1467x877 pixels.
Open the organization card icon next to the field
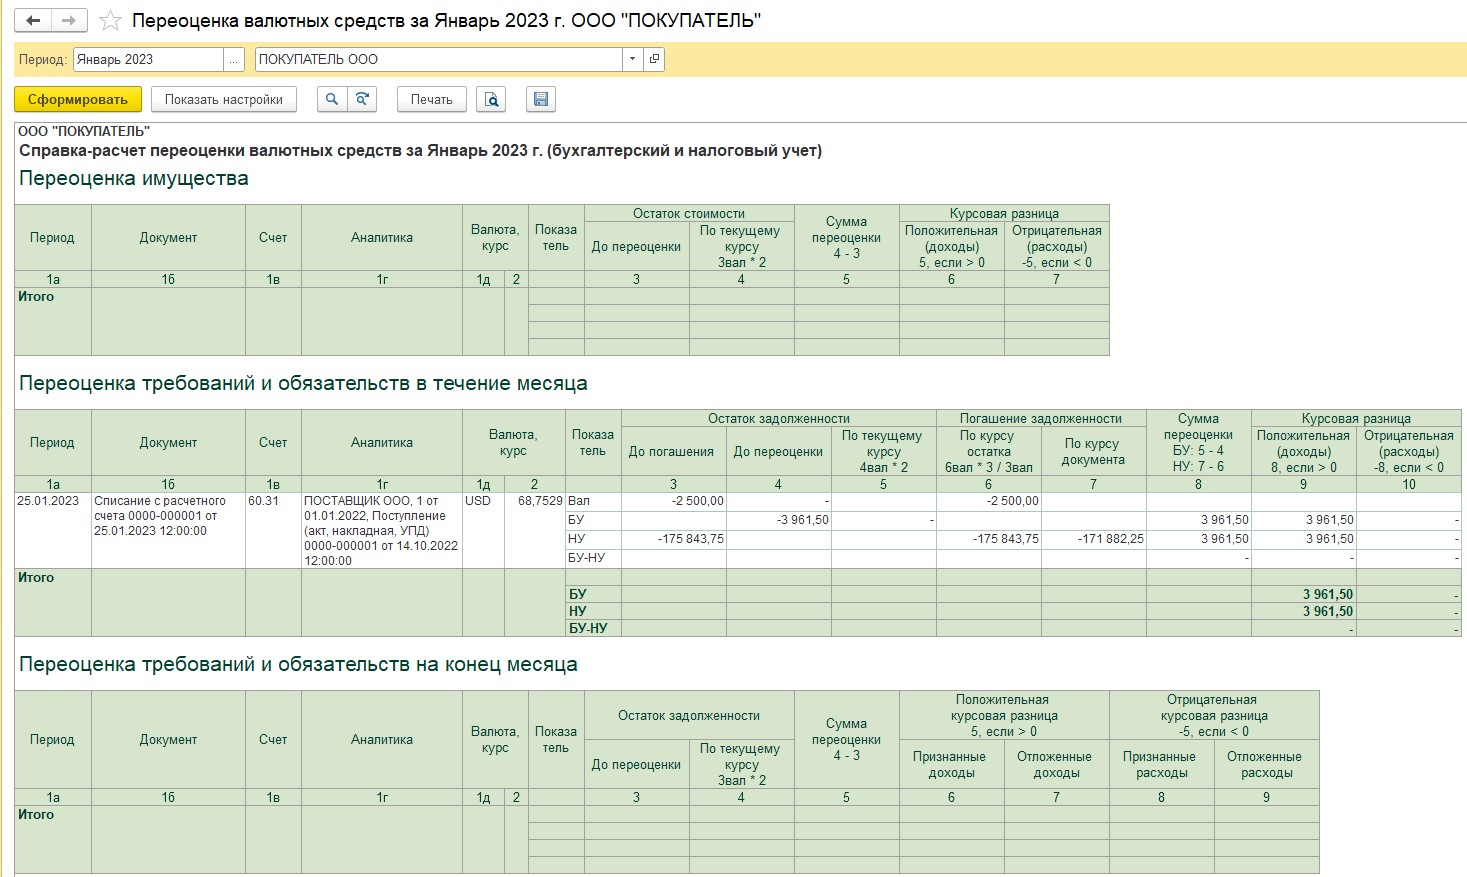[x=654, y=59]
